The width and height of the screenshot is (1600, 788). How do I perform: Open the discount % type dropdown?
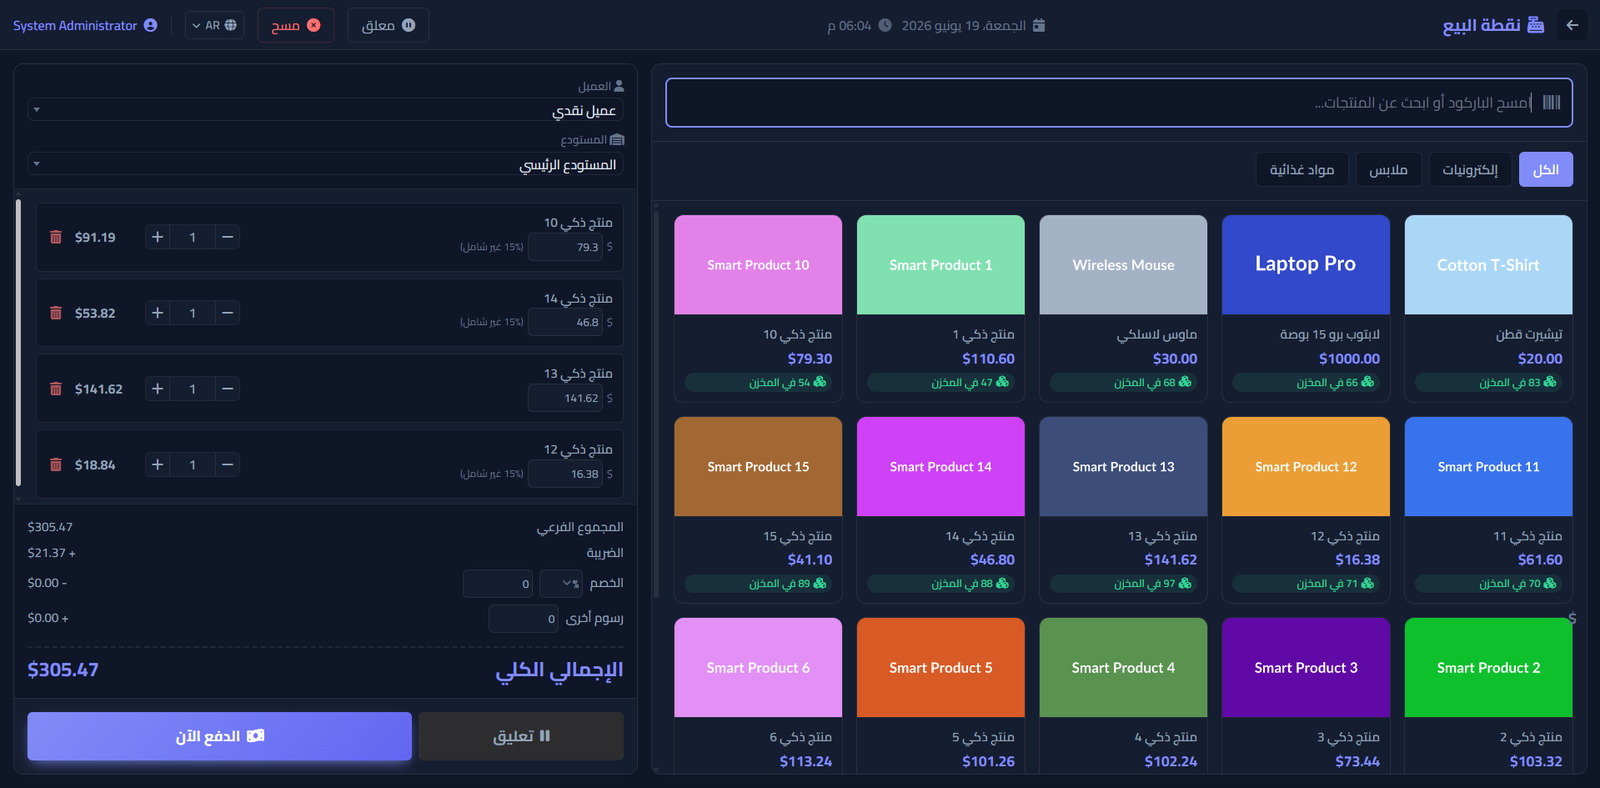[561, 583]
